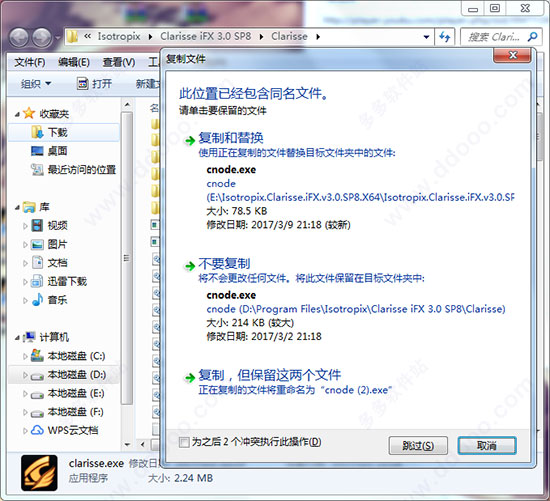Choose the 复制和替换 option
Viewport: 550px width, 501px height.
231,138
